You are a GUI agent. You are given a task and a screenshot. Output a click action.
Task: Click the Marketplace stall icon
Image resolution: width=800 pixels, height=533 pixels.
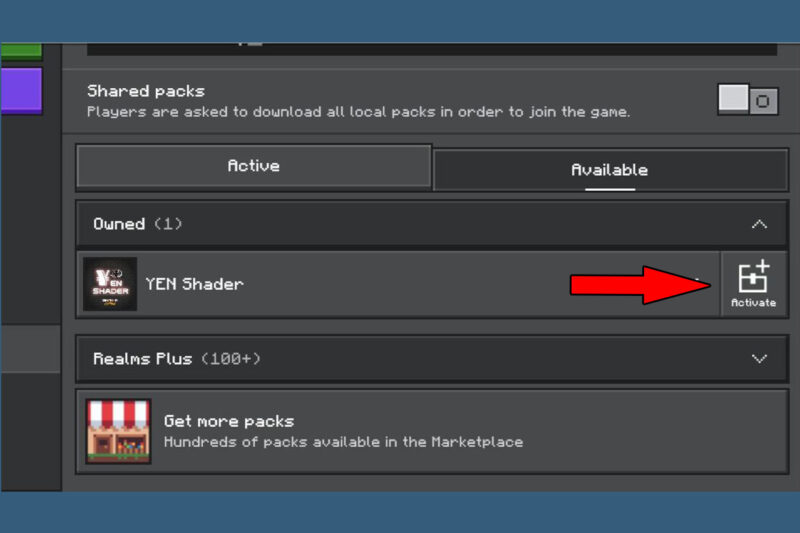(118, 431)
